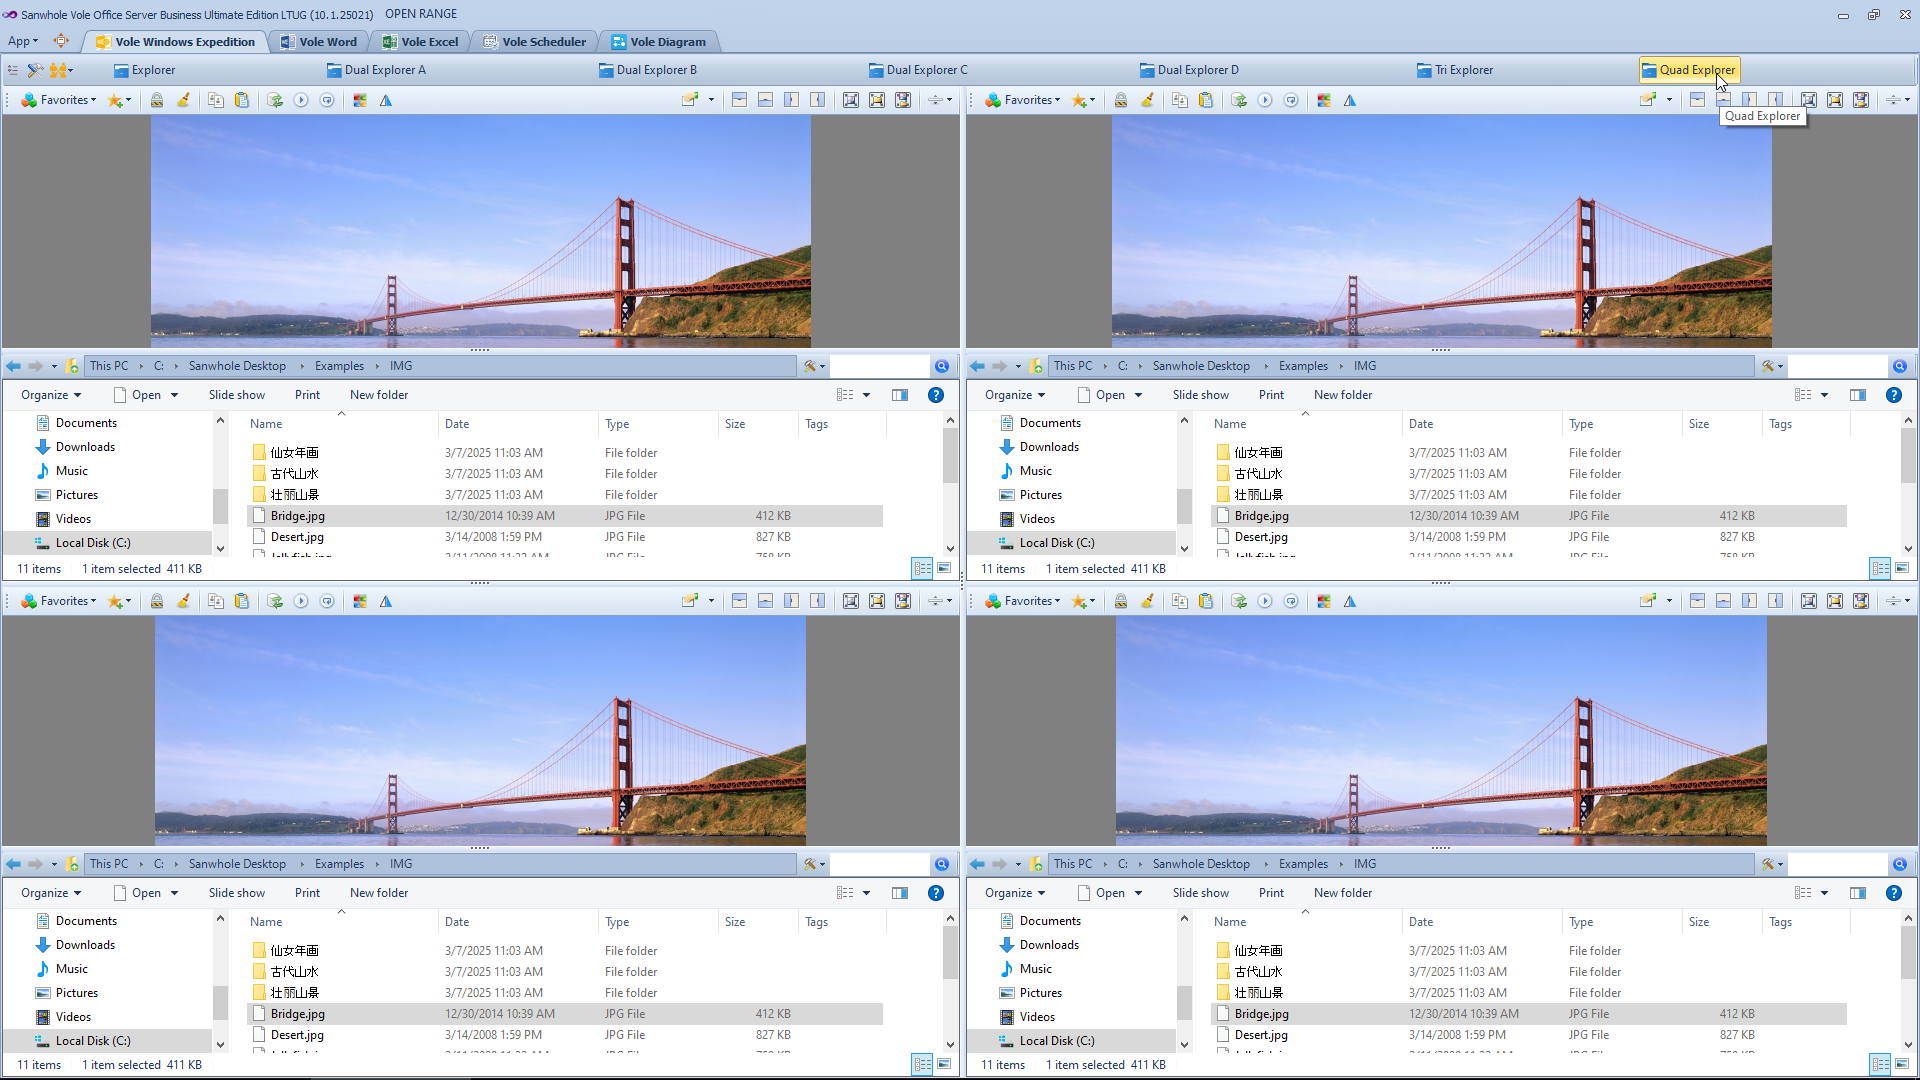This screenshot has width=1920, height=1080.
Task: Click the blue triangle icon in bottom-right pane toolbar
Action: click(1350, 601)
